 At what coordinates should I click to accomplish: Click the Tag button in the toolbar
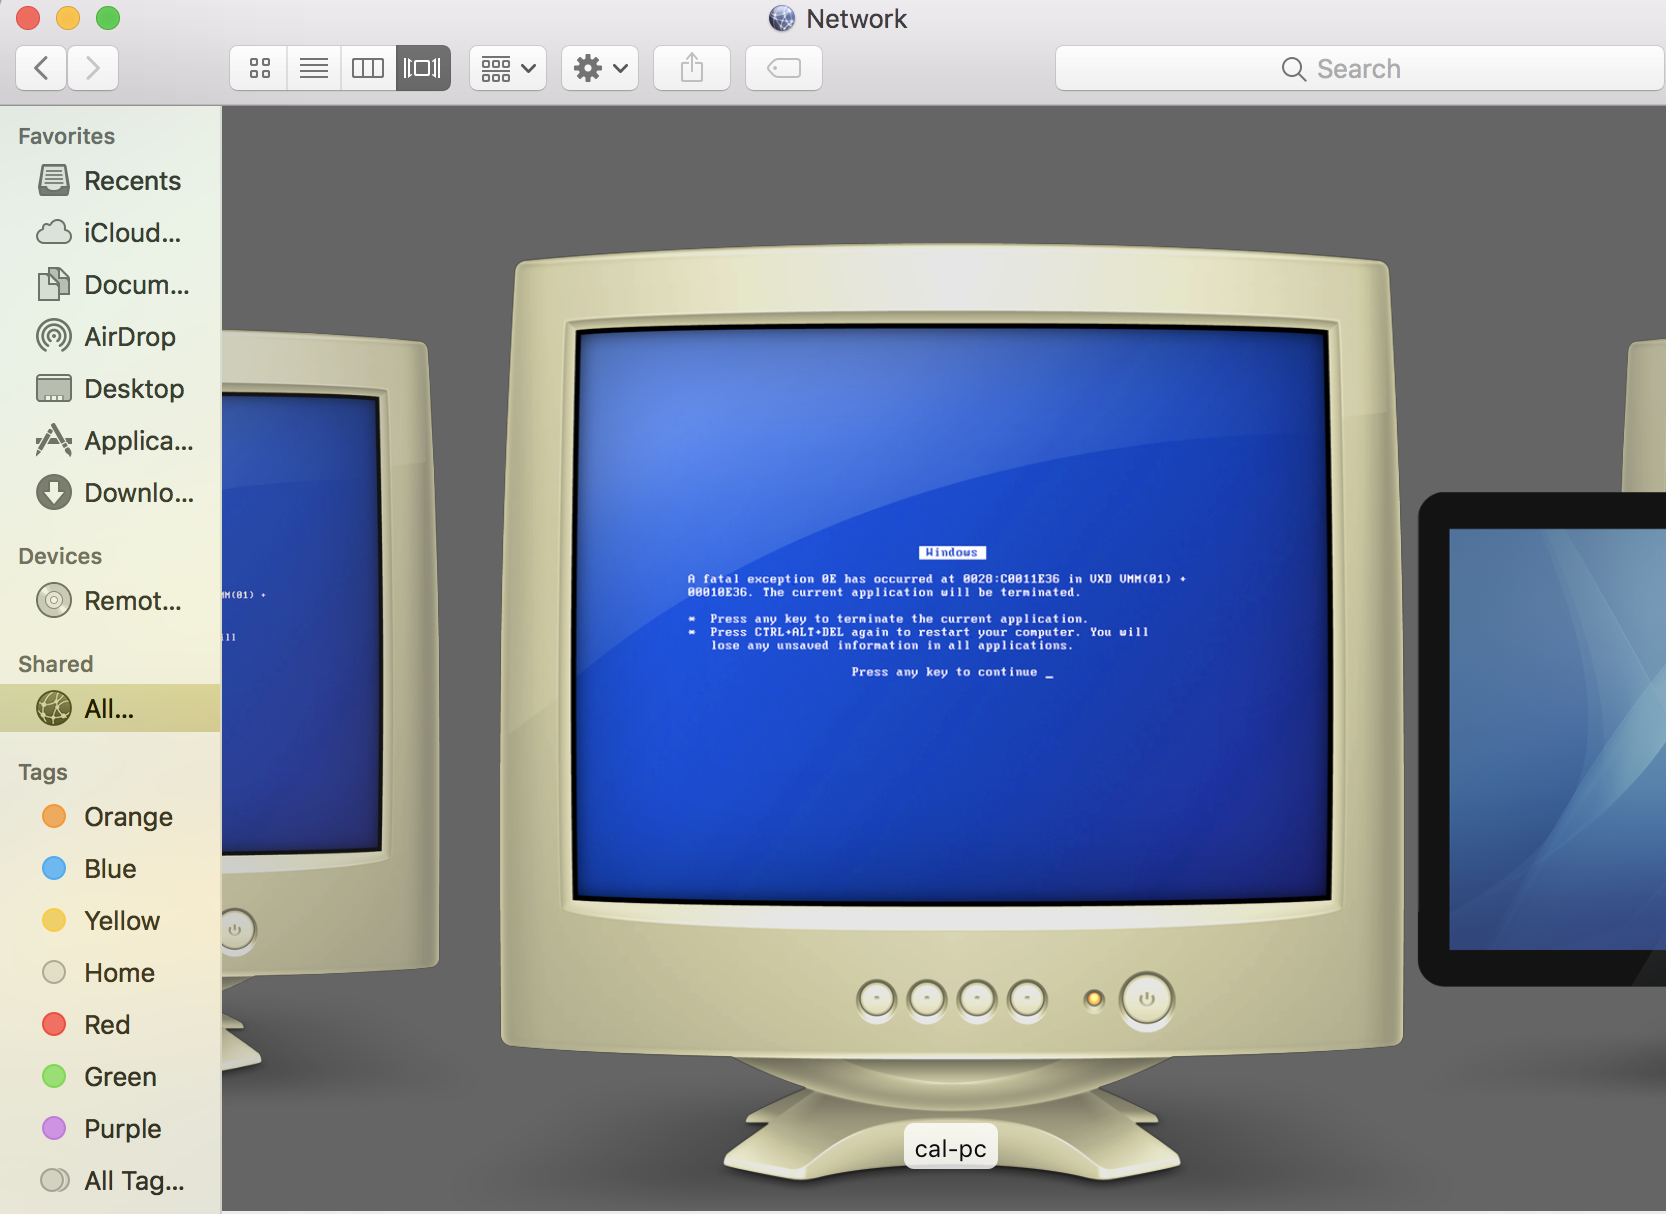783,68
